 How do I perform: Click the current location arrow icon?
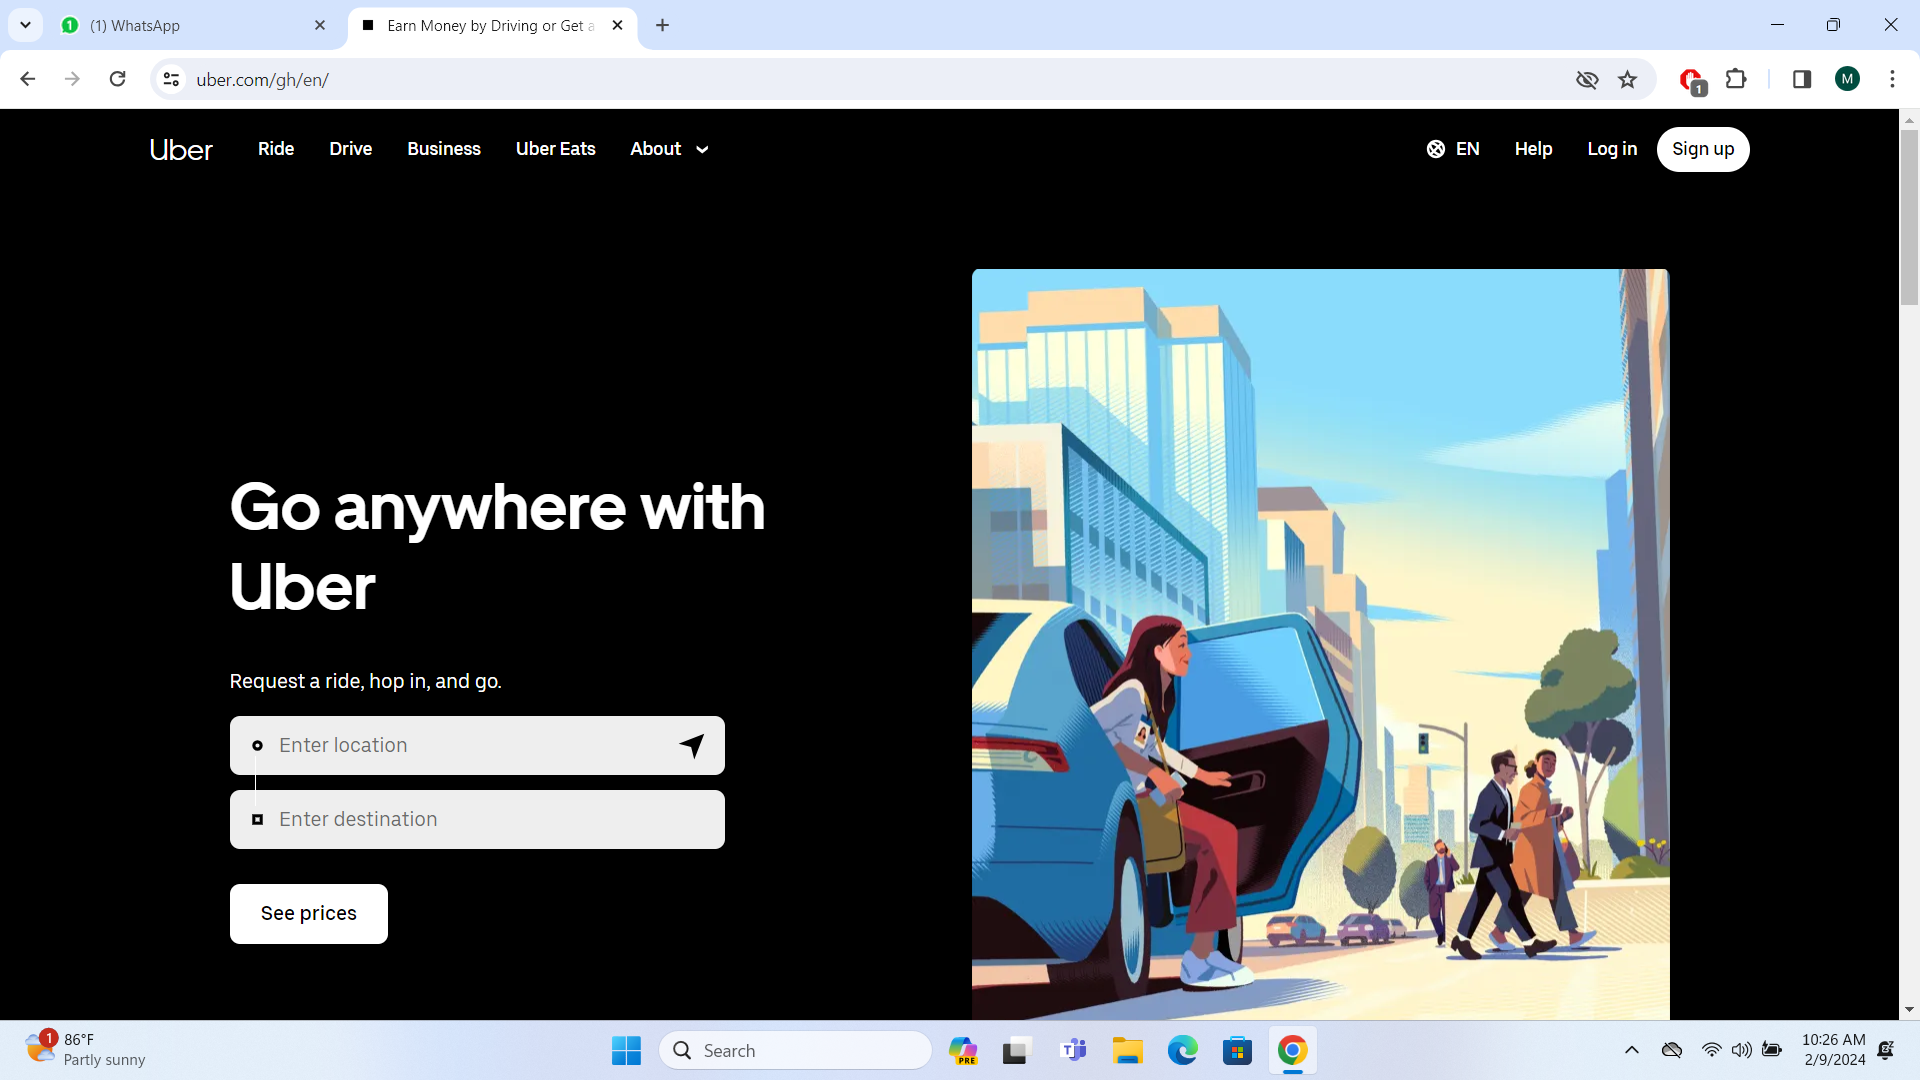click(x=692, y=745)
